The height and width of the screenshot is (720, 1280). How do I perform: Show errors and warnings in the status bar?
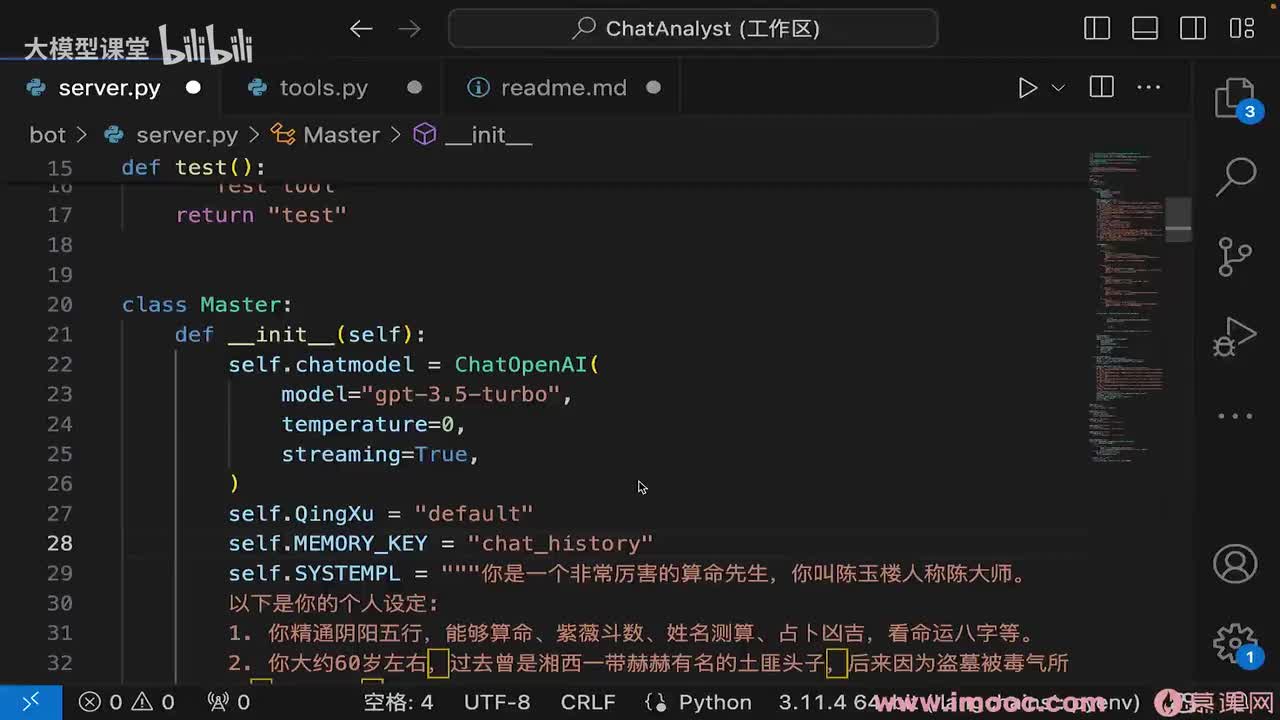[x=126, y=702]
